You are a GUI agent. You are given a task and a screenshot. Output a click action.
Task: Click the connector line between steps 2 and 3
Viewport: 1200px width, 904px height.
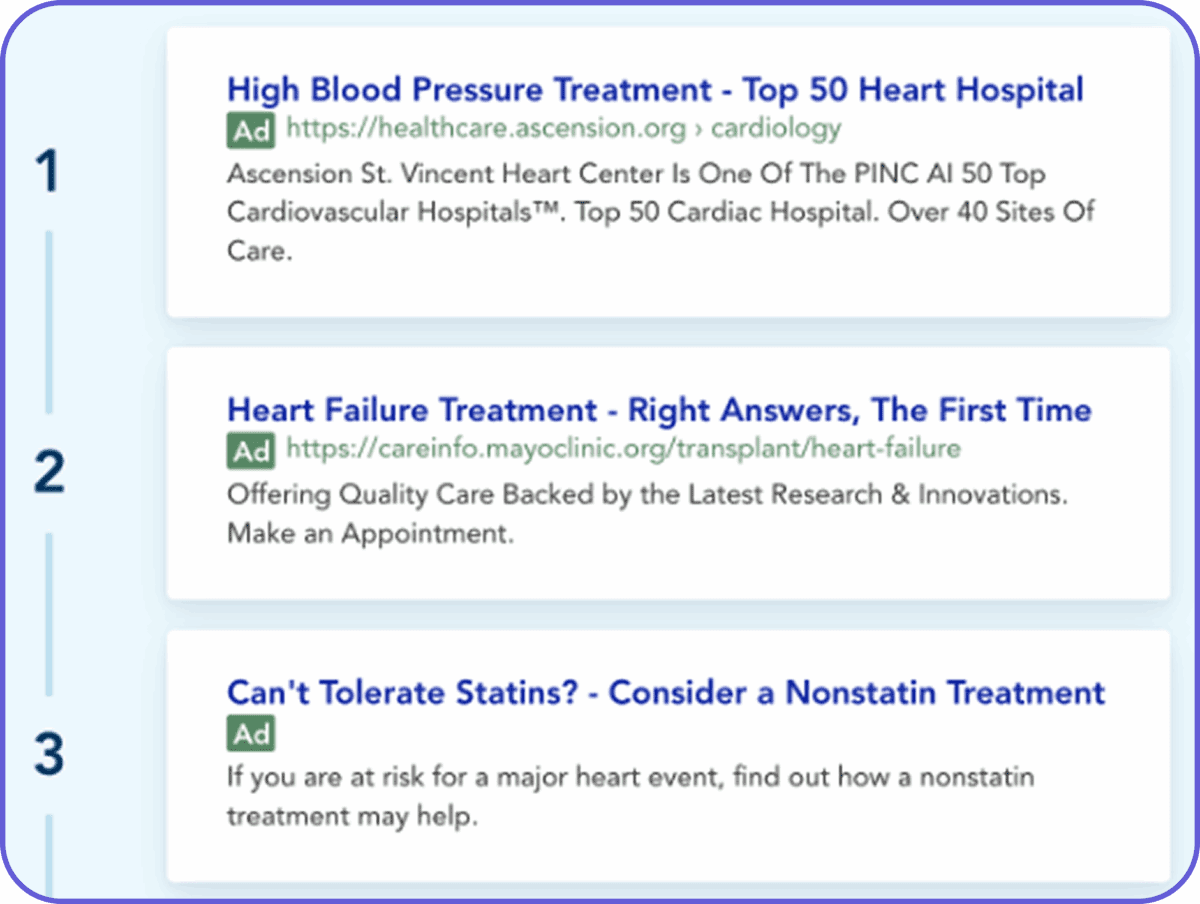click(x=48, y=614)
